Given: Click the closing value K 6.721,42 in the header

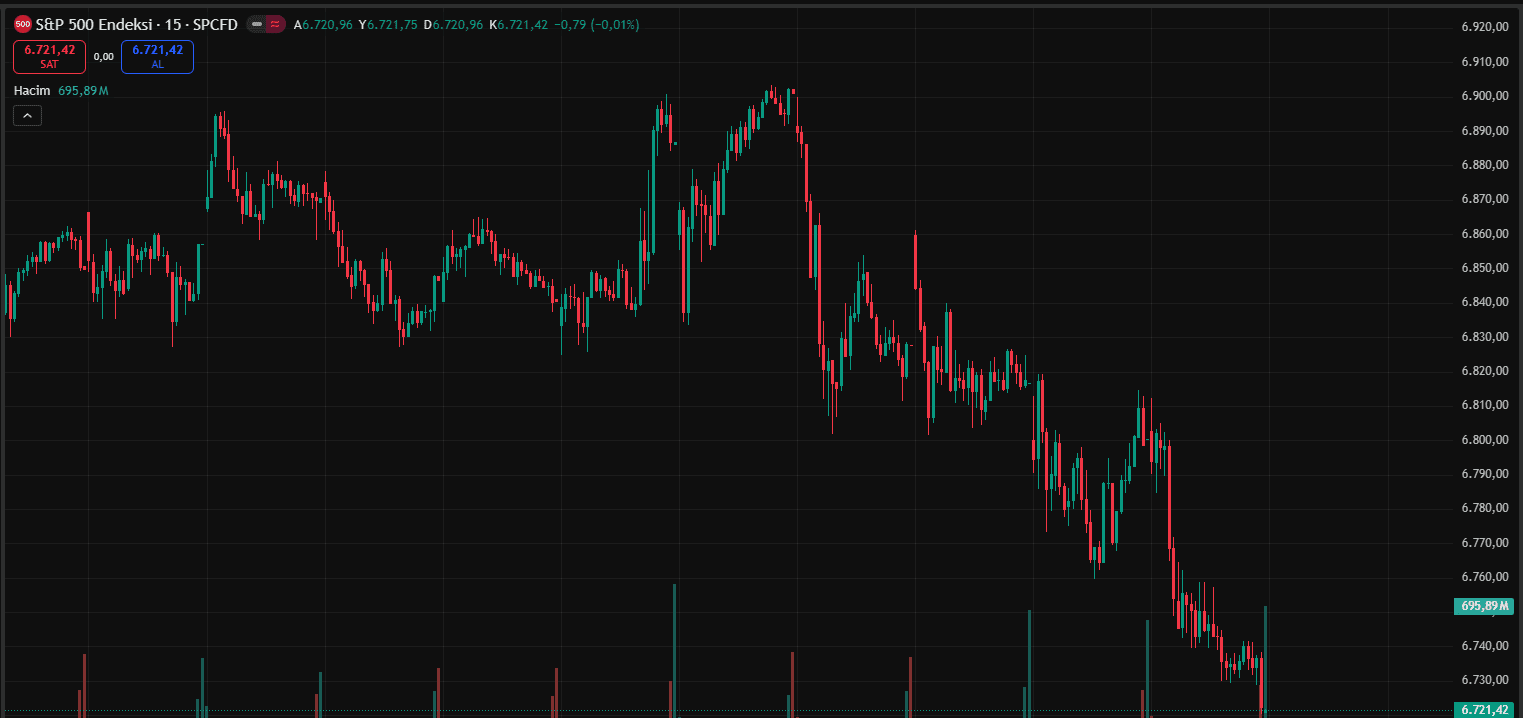Looking at the screenshot, I should point(518,24).
